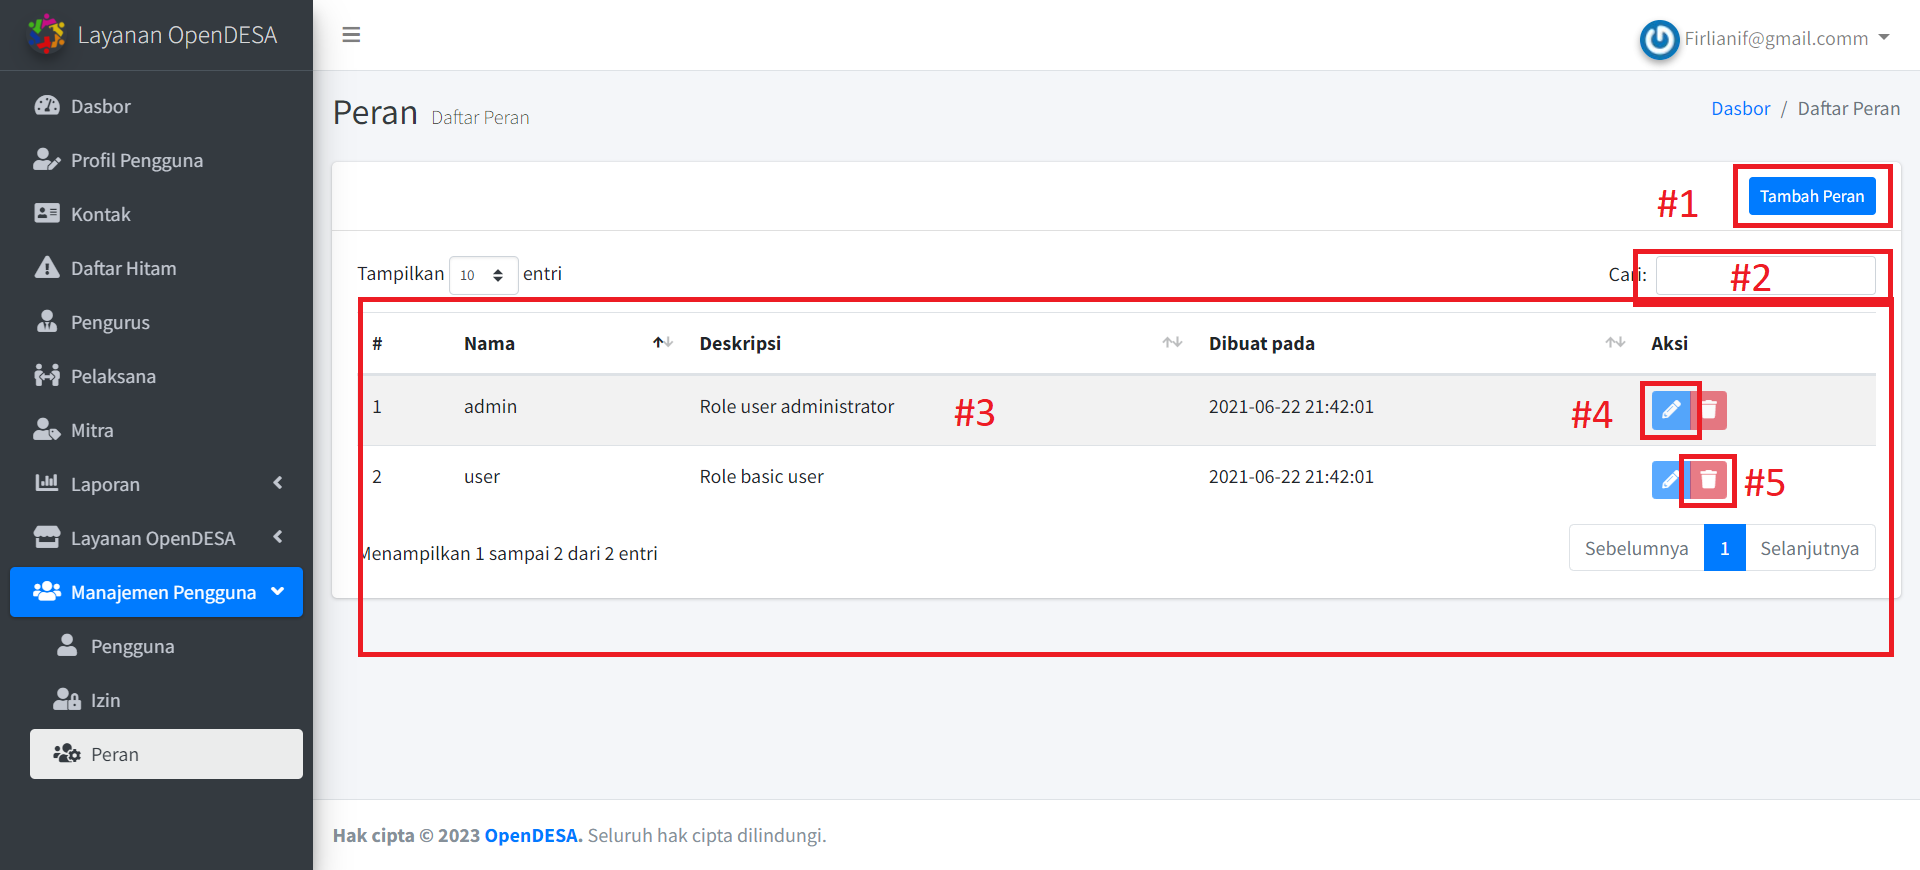Click the 'user' name cell
Image resolution: width=1920 pixels, height=870 pixels.
[x=482, y=476]
